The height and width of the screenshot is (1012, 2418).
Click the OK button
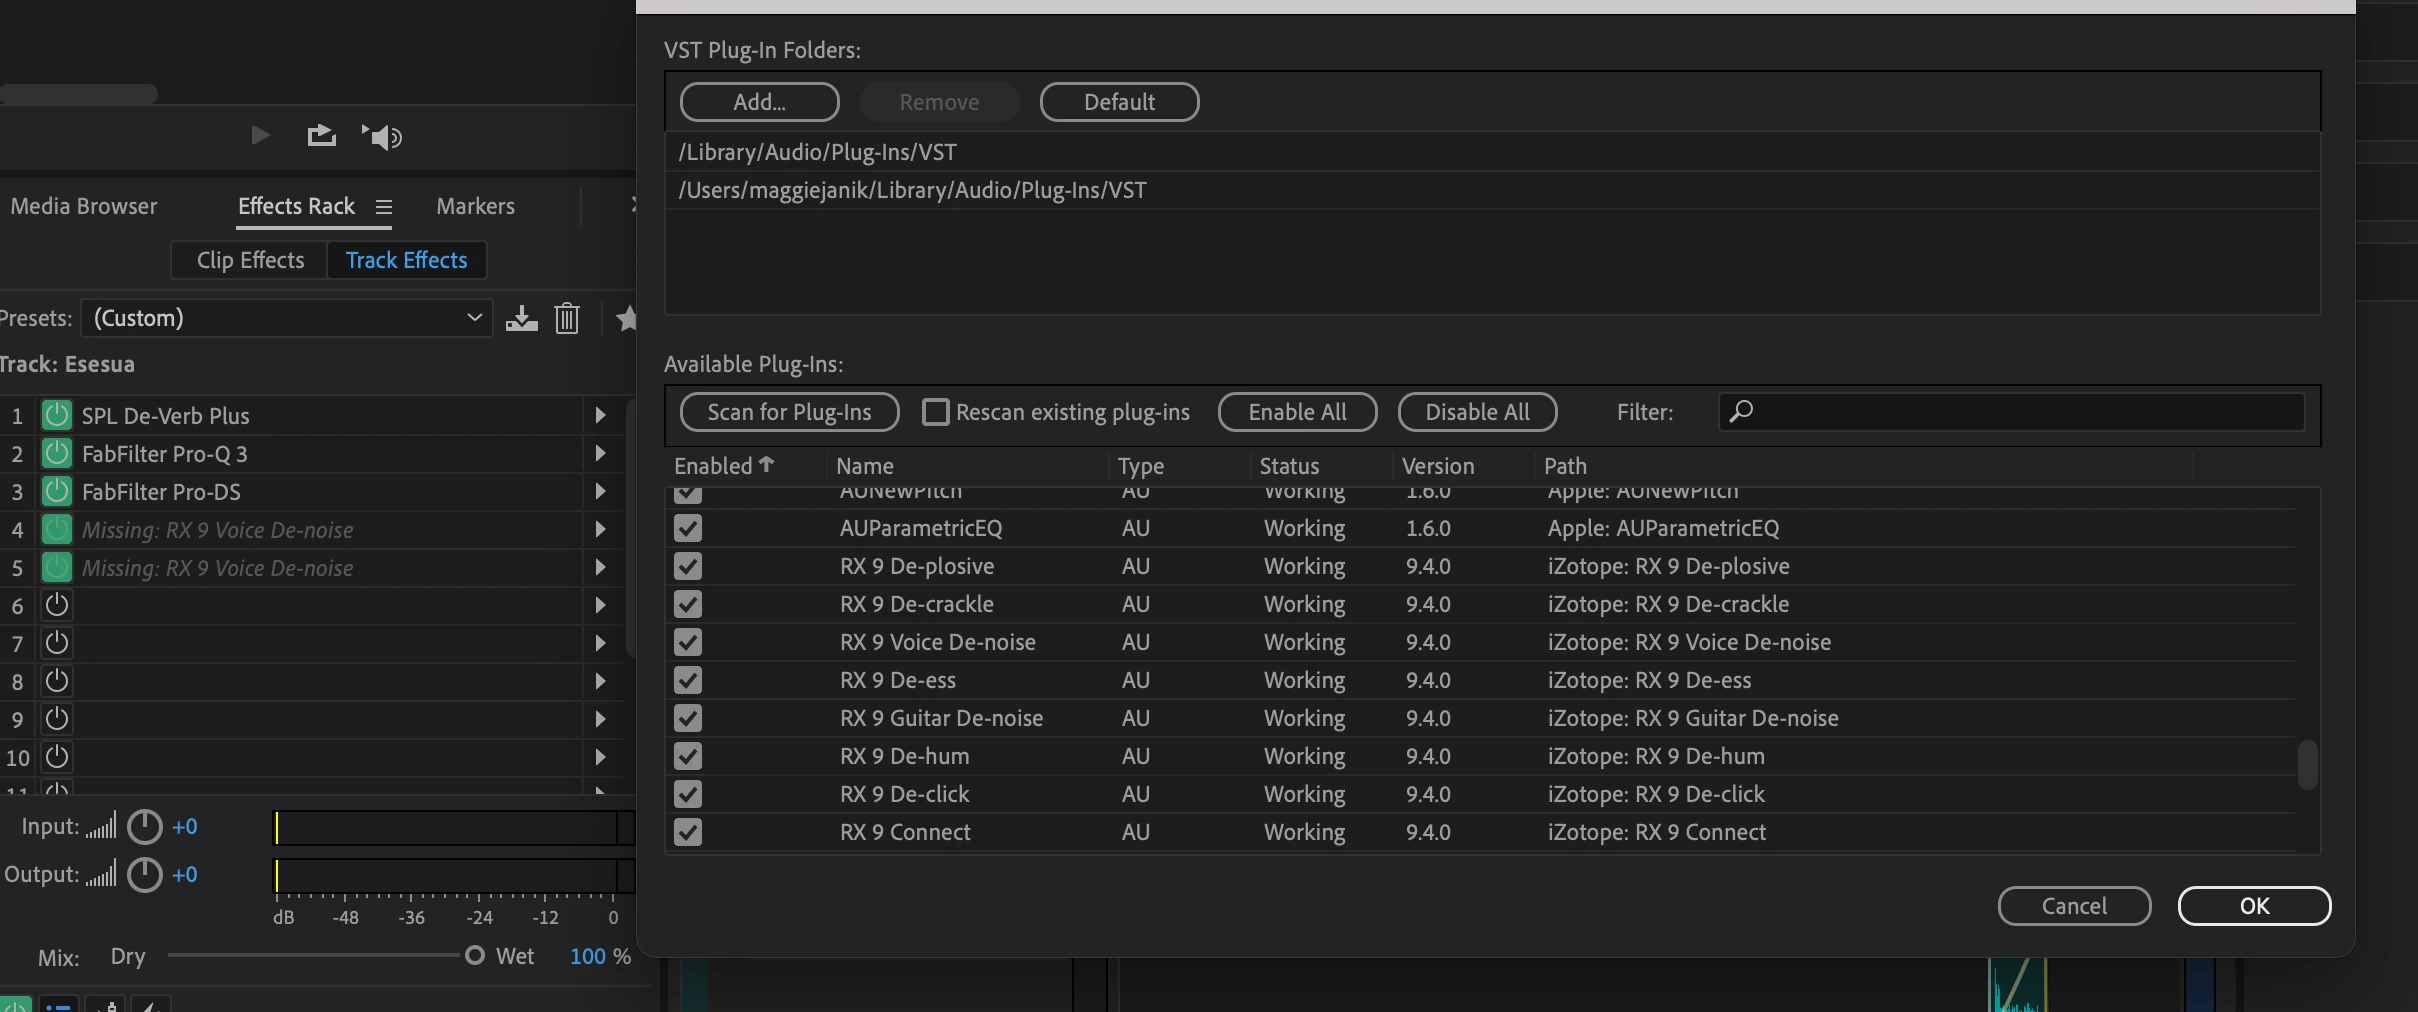(x=2254, y=906)
